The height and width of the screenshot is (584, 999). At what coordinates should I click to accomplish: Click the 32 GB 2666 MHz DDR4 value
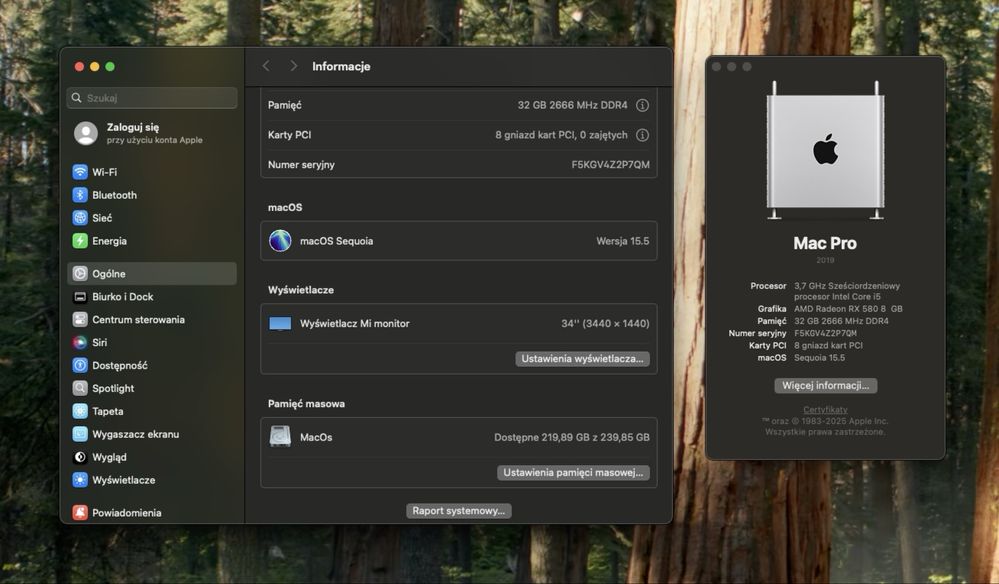(572, 105)
